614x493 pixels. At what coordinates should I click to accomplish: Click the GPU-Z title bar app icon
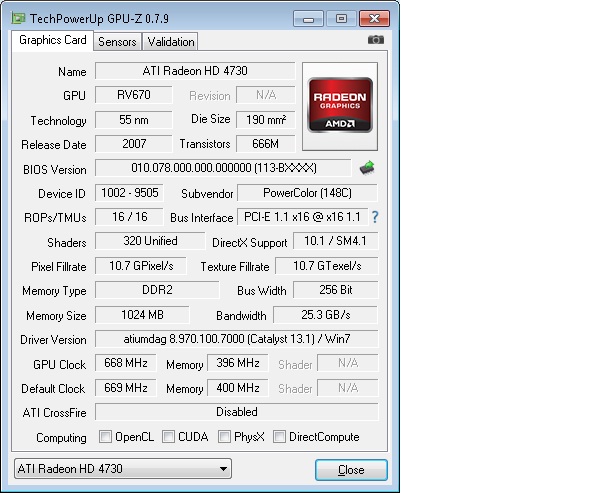18,18
